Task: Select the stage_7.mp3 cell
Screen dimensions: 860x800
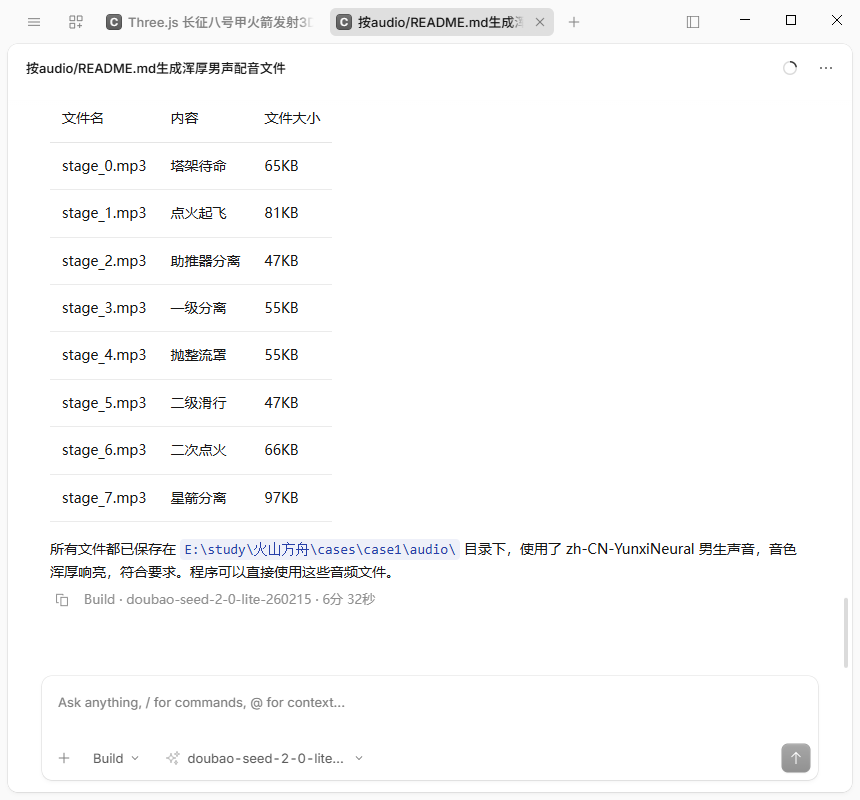Action: (104, 498)
